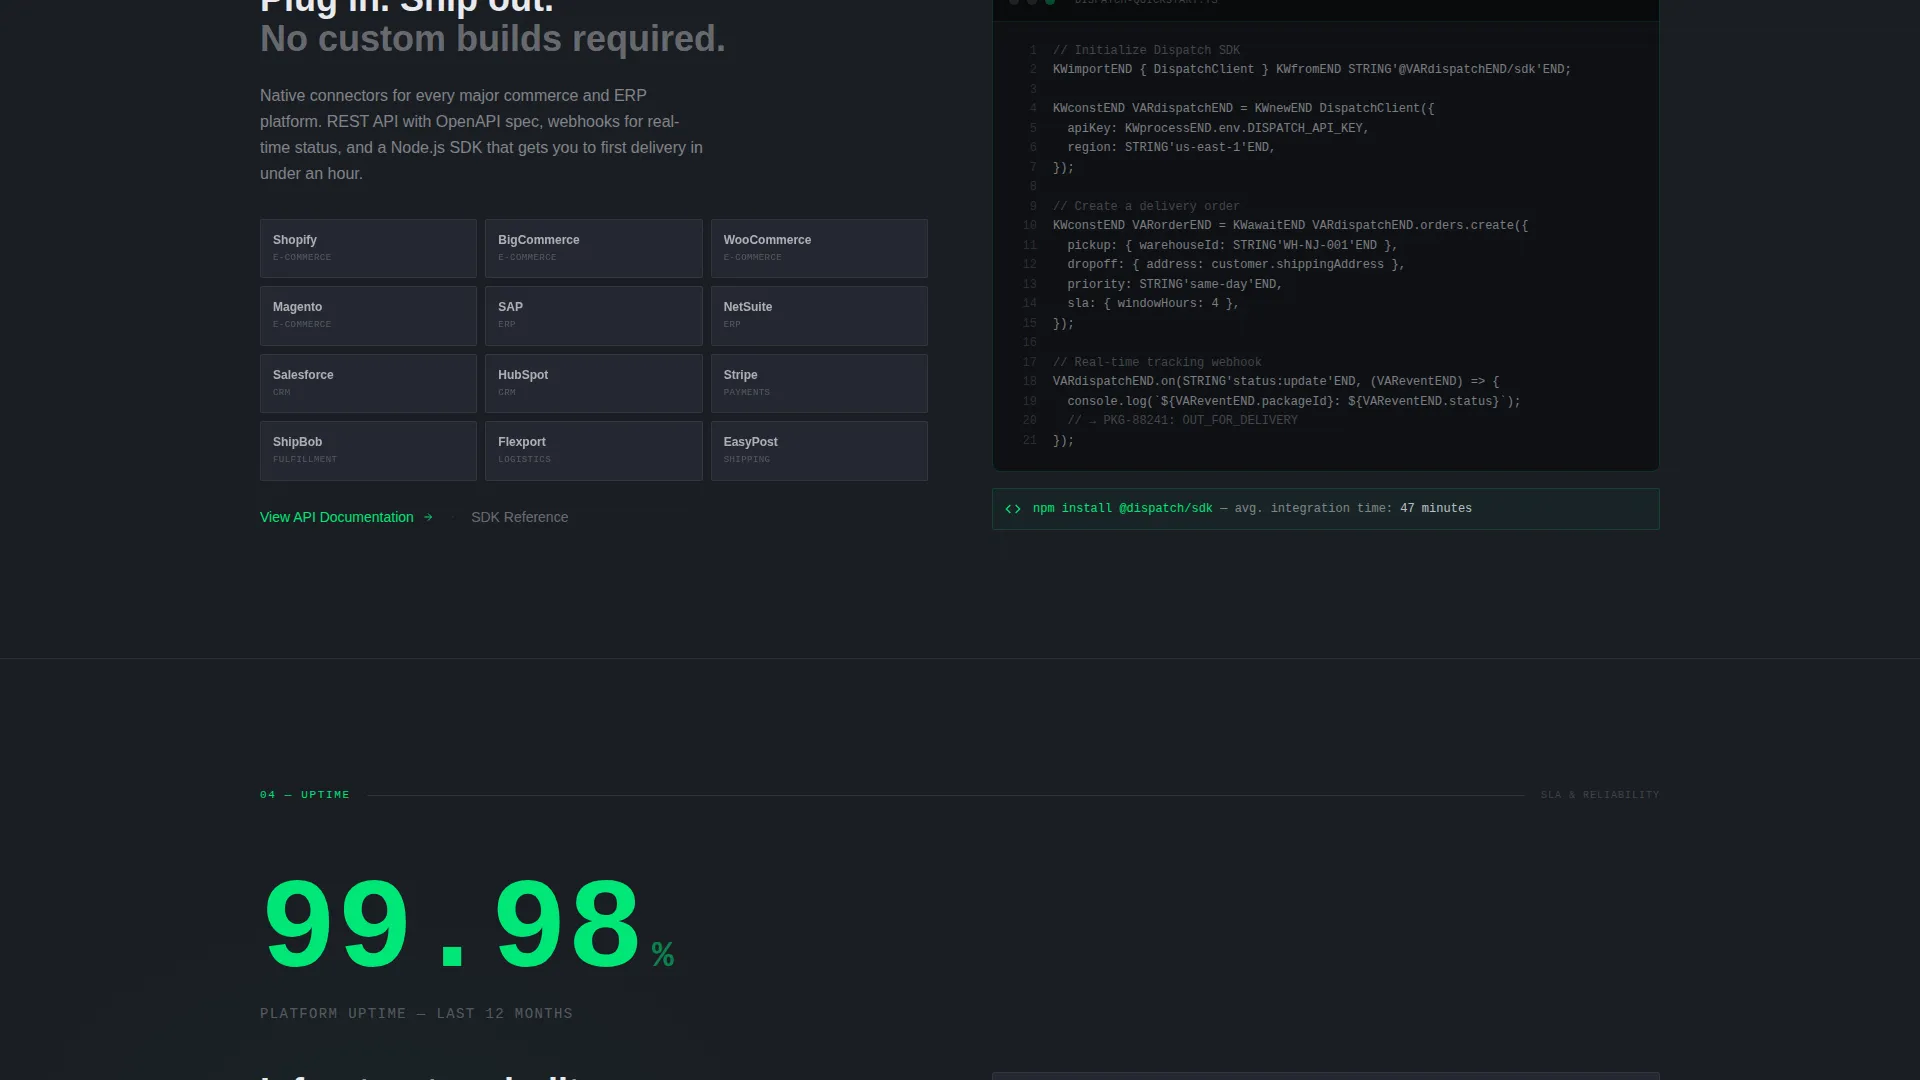Open the Magento integration card

[x=368, y=316]
